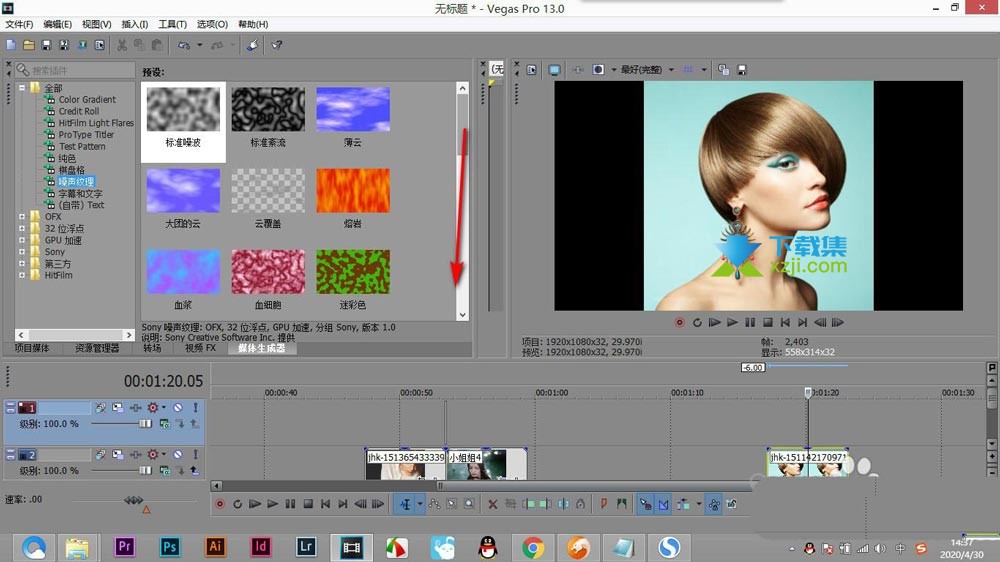Click the Cut scissors toolbar icon
1000x562 pixels.
pyautogui.click(x=121, y=45)
